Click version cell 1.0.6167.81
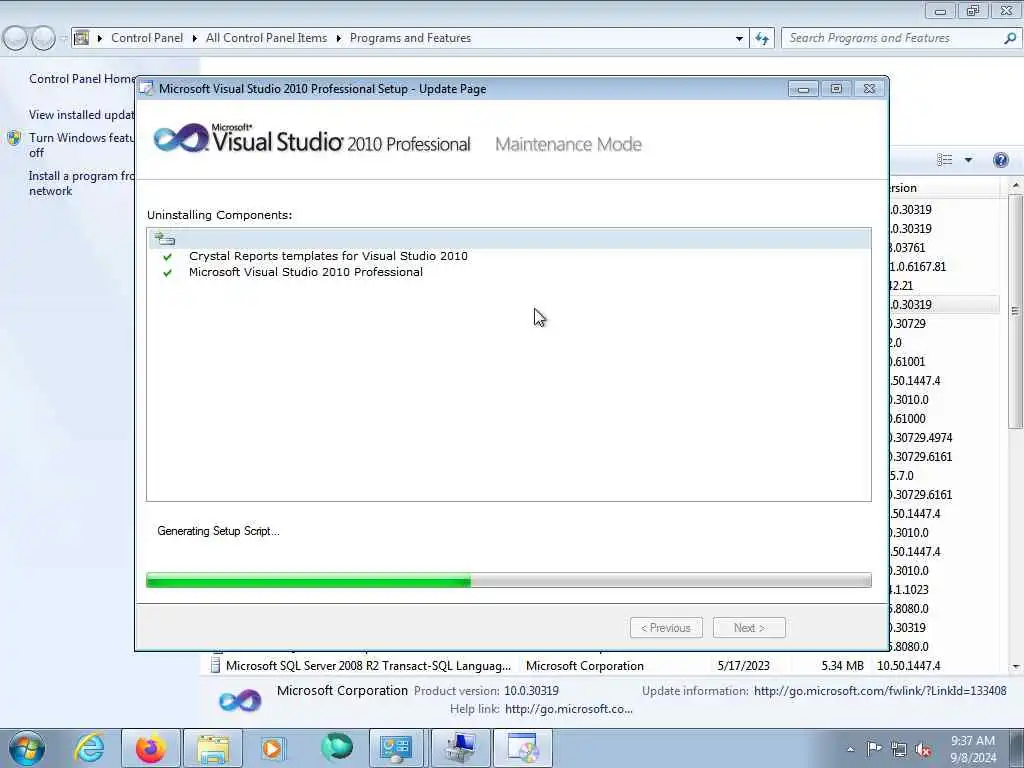Image resolution: width=1024 pixels, height=768 pixels. [x=918, y=266]
